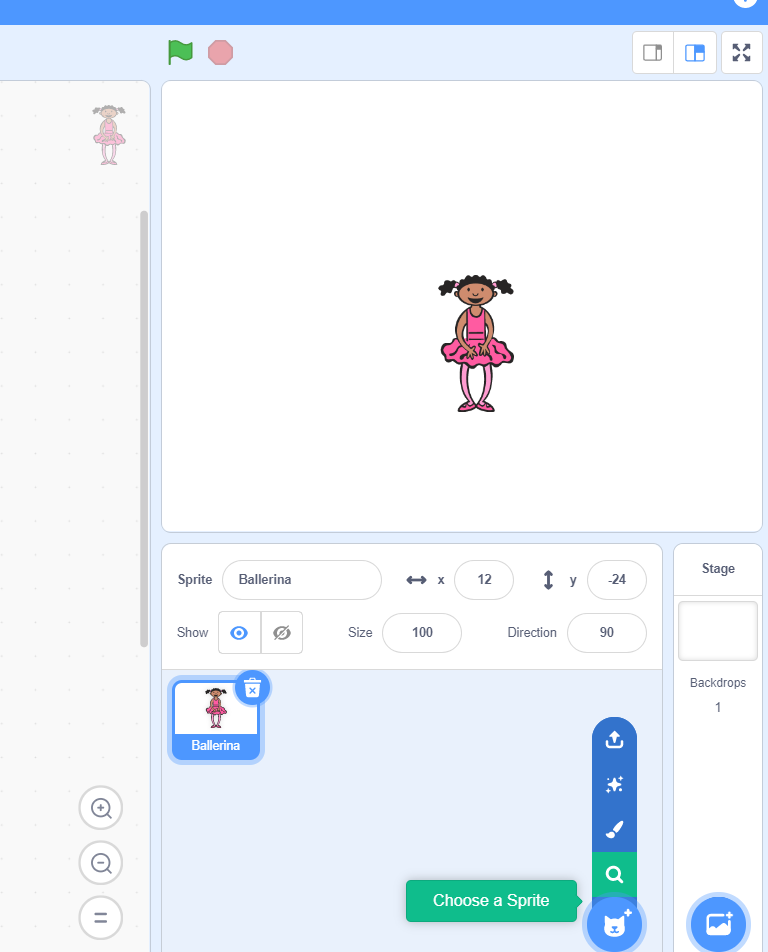
Task: Zoom out of the code workspace
Action: (x=101, y=863)
